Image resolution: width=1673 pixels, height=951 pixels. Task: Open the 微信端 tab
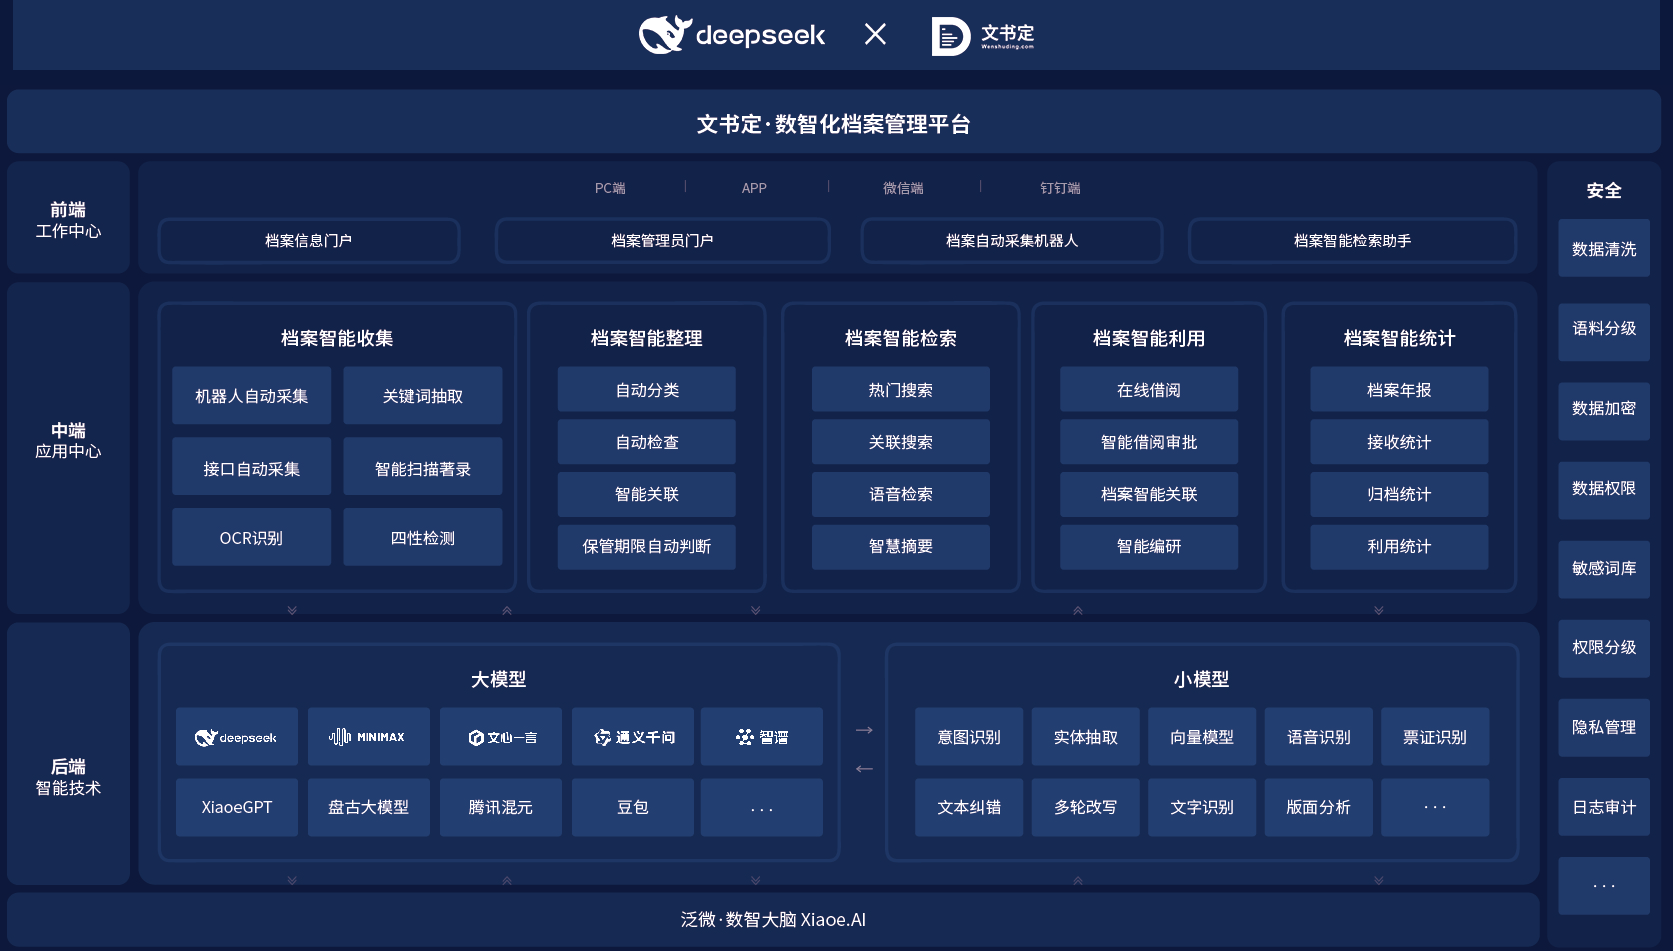(903, 188)
